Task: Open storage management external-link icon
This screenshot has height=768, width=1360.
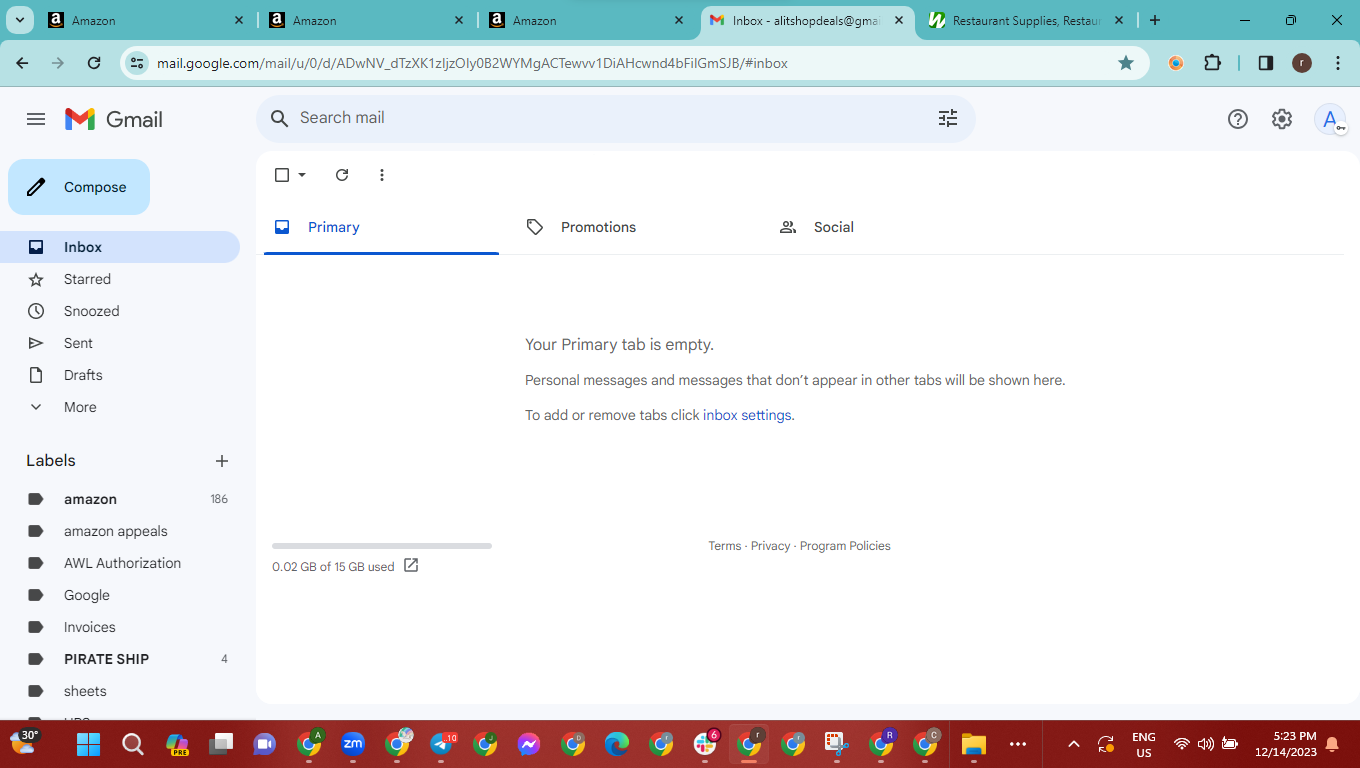Action: [411, 566]
